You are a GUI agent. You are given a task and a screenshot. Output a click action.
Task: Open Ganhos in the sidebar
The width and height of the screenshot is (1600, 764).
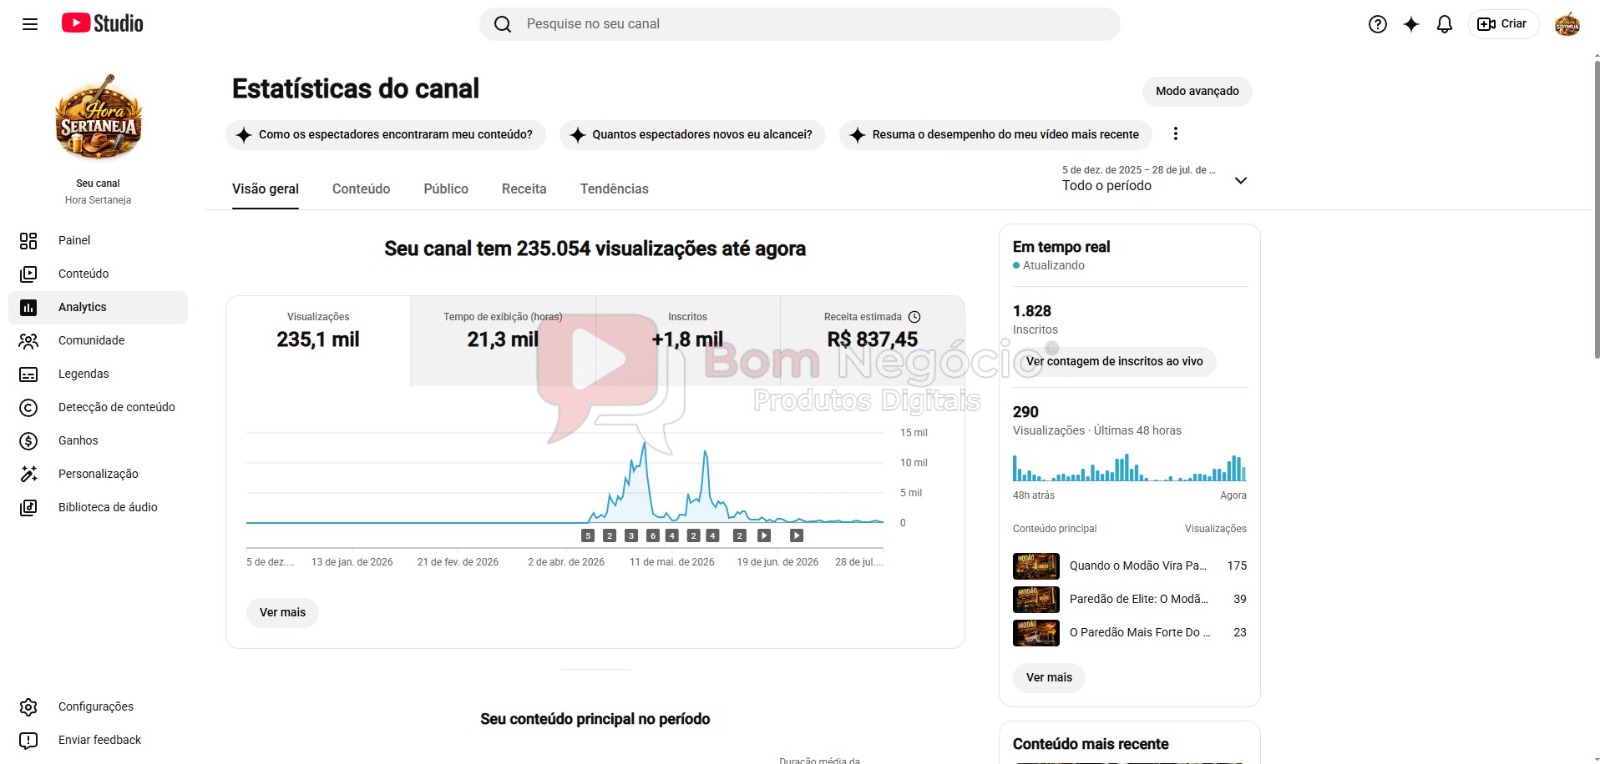pyautogui.click(x=98, y=441)
